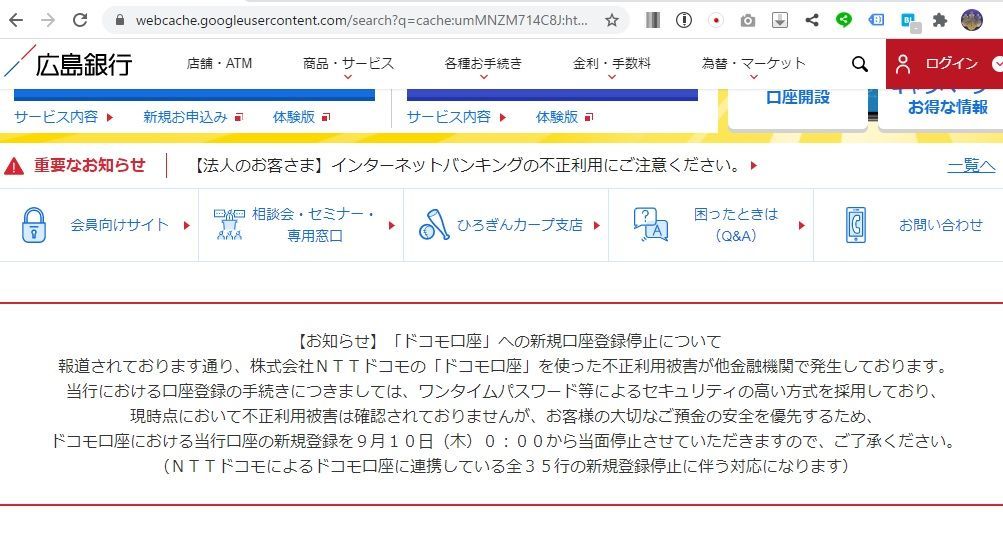Open the 困ったときは(Q&A) link

coord(736,225)
